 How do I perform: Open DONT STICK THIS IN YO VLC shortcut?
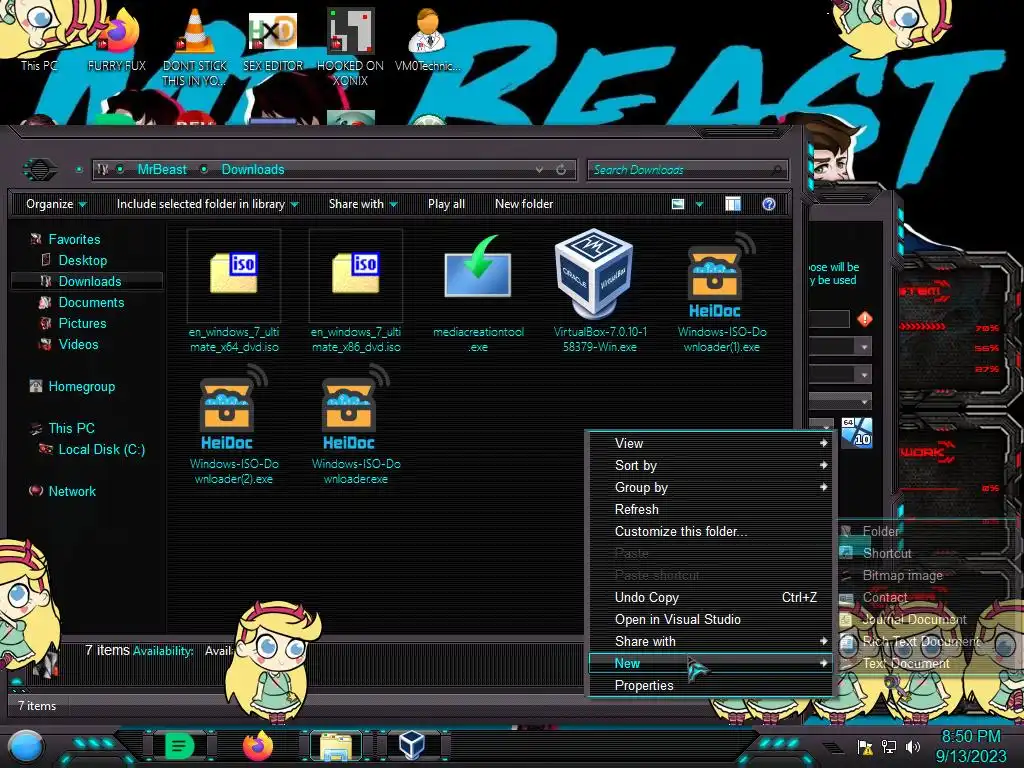pos(195,46)
